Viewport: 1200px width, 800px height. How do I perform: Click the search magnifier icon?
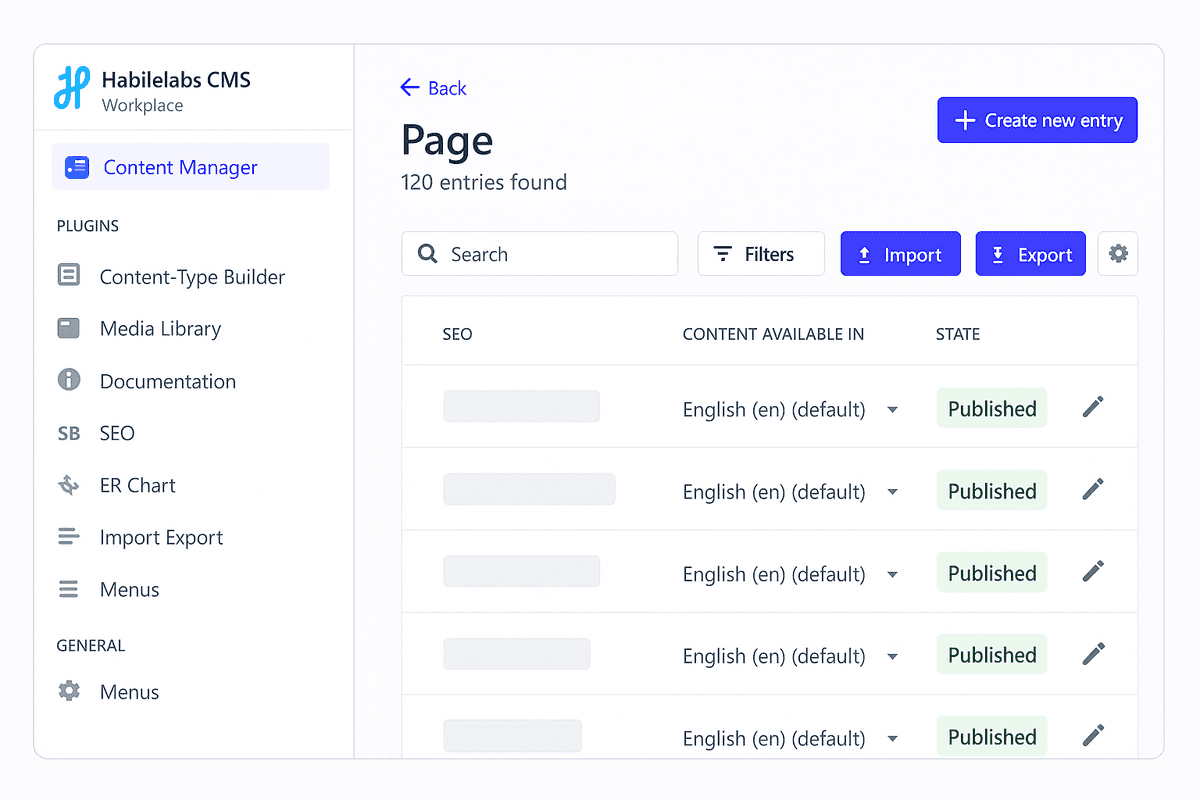pyautogui.click(x=428, y=254)
